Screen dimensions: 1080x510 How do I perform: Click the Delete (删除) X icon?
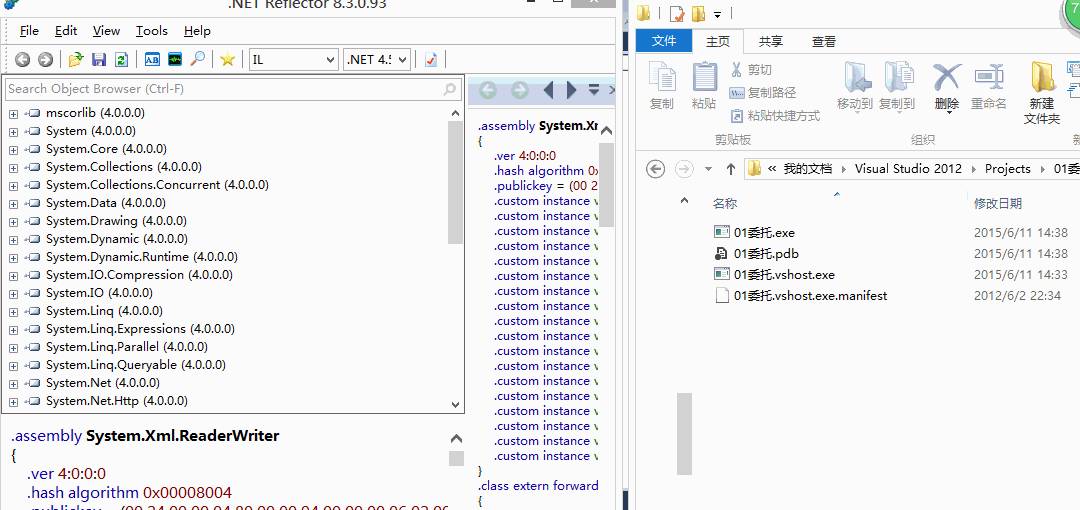[x=947, y=77]
